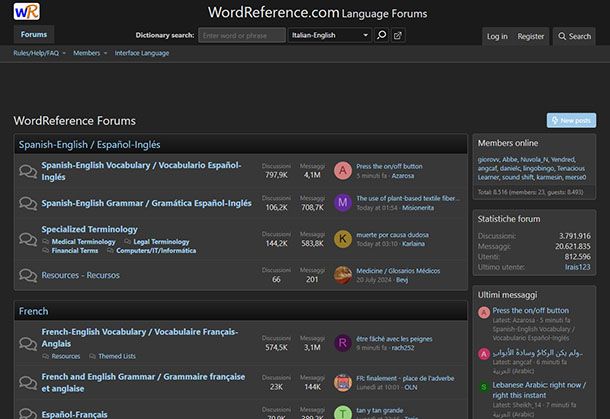Open Lebanese Arabic: right now thread
This screenshot has height=419, width=610.
pos(539,390)
